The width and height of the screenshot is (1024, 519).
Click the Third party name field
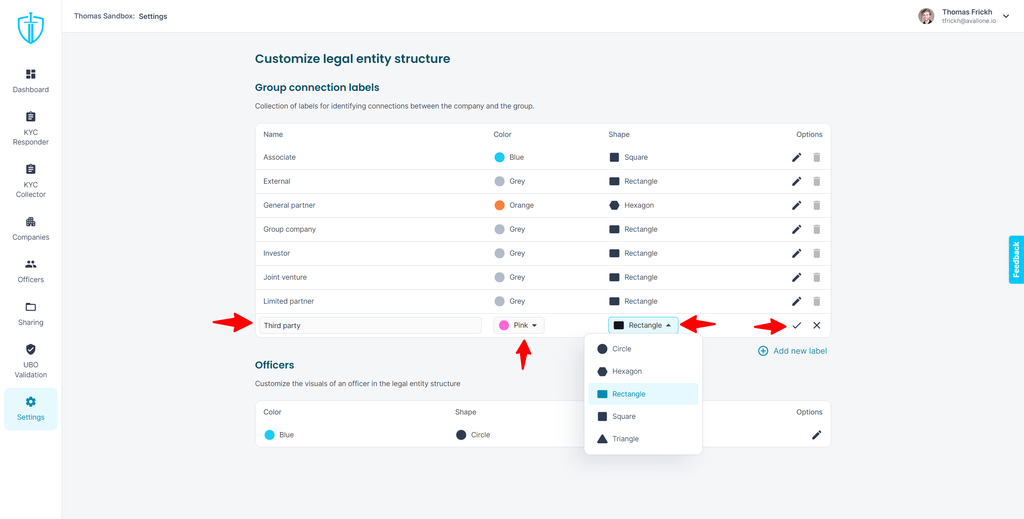[x=370, y=325]
